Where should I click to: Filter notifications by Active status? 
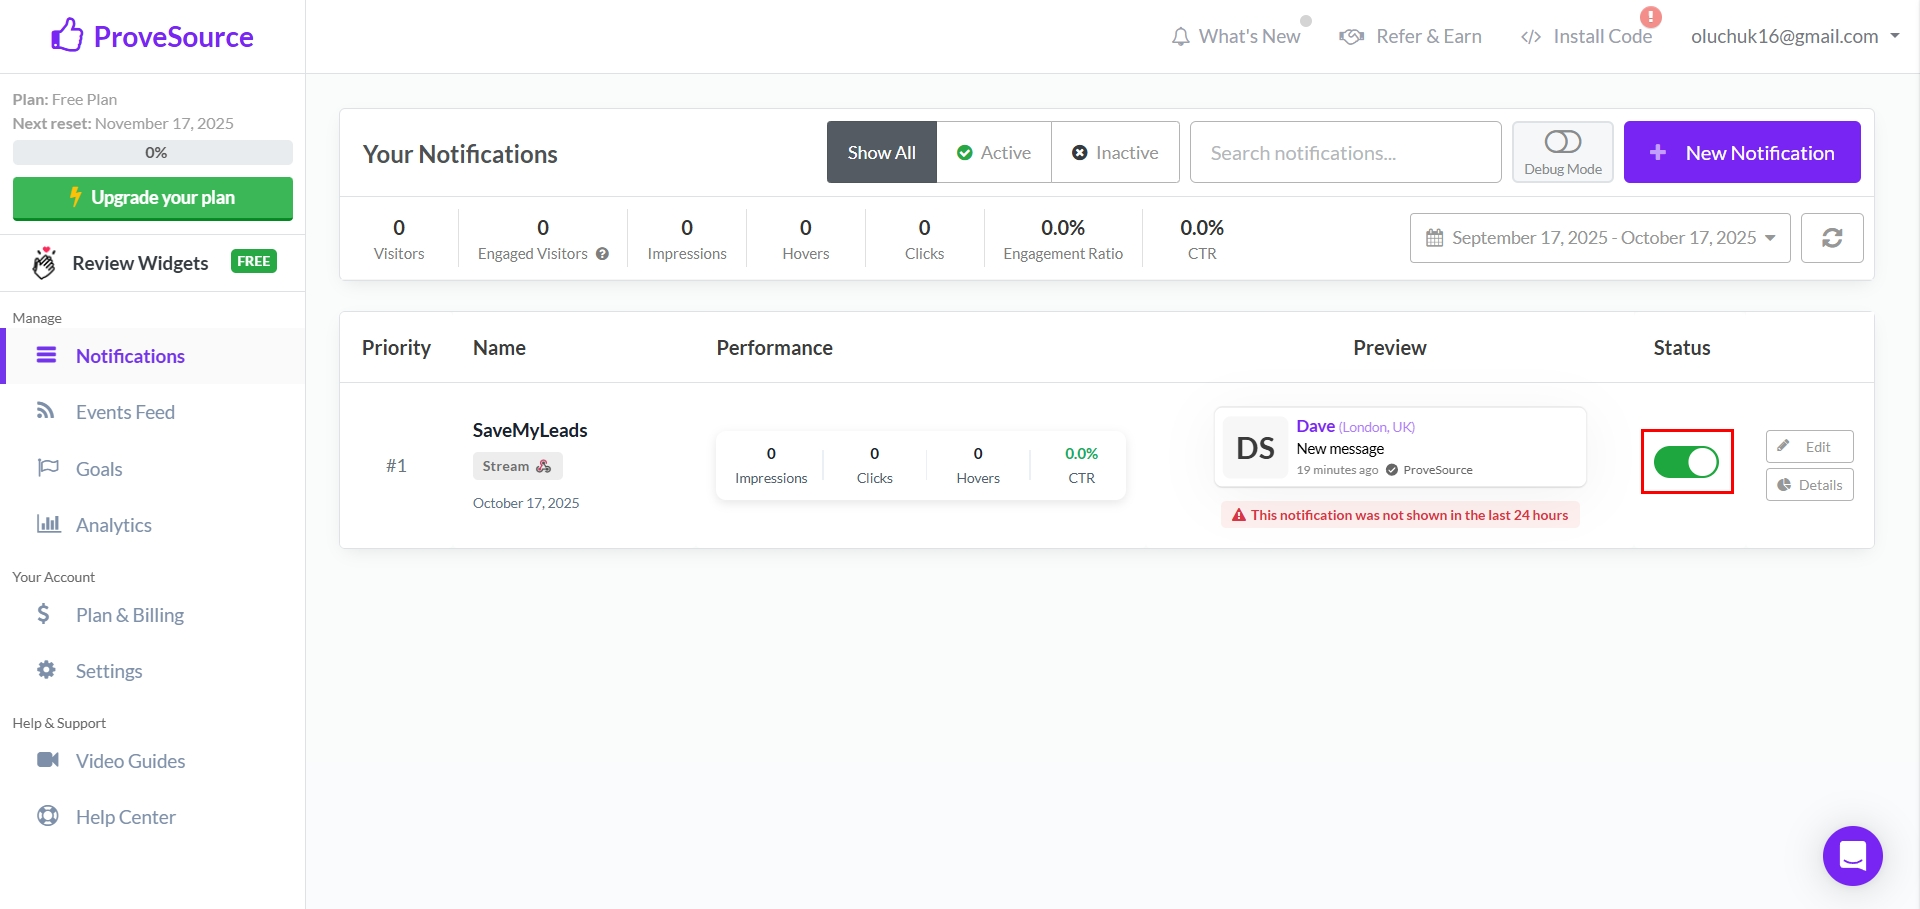pyautogui.click(x=994, y=152)
